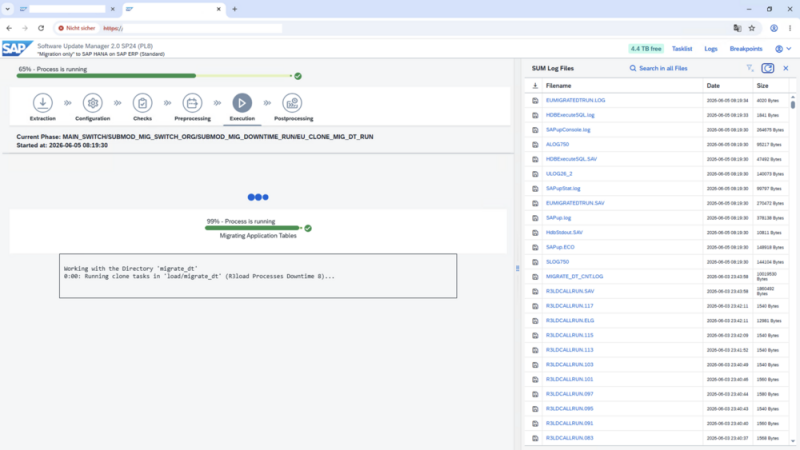The image size is (800, 450).
Task: Click the Size column header
Action: coord(762,86)
